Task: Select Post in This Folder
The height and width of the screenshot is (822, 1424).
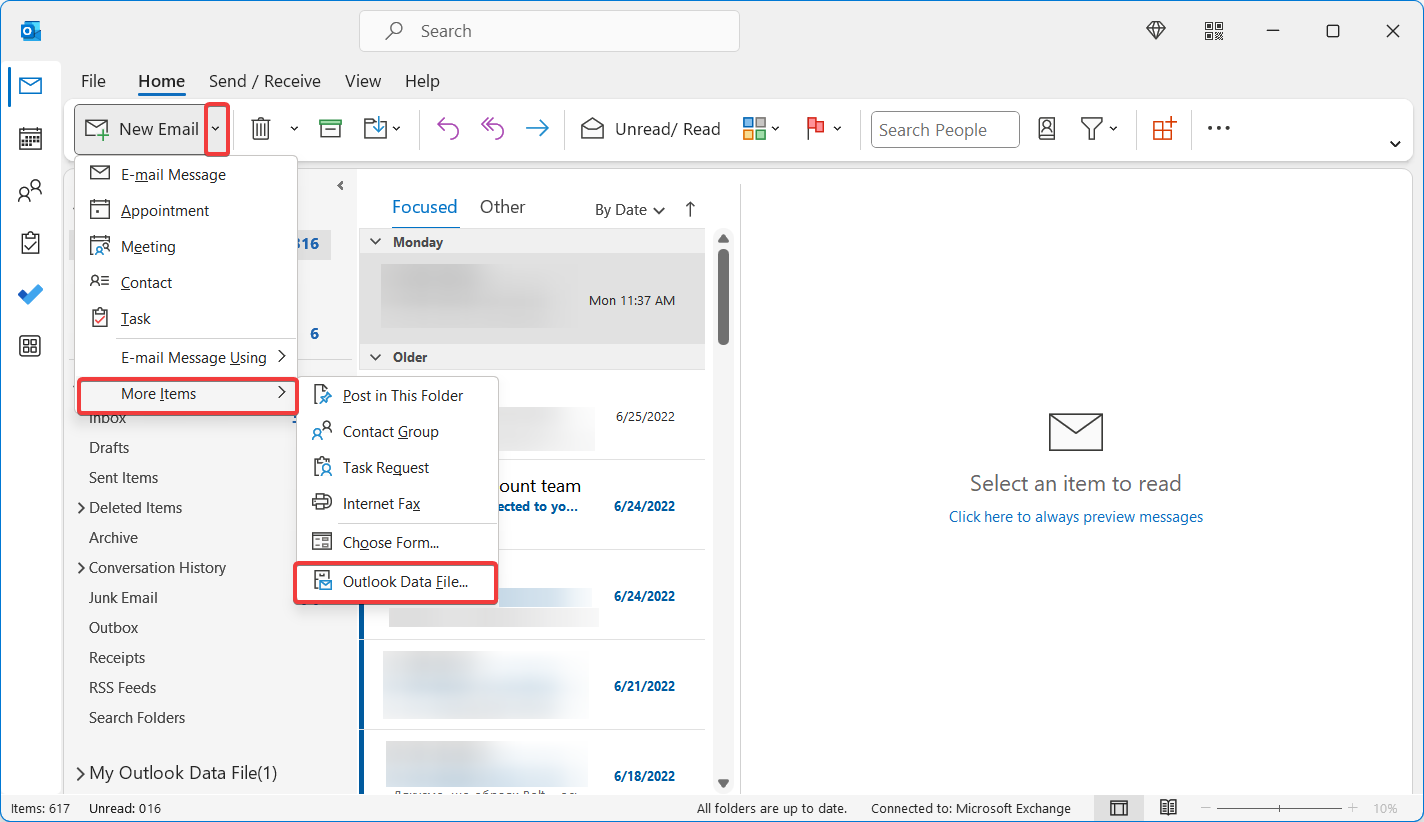Action: (398, 395)
